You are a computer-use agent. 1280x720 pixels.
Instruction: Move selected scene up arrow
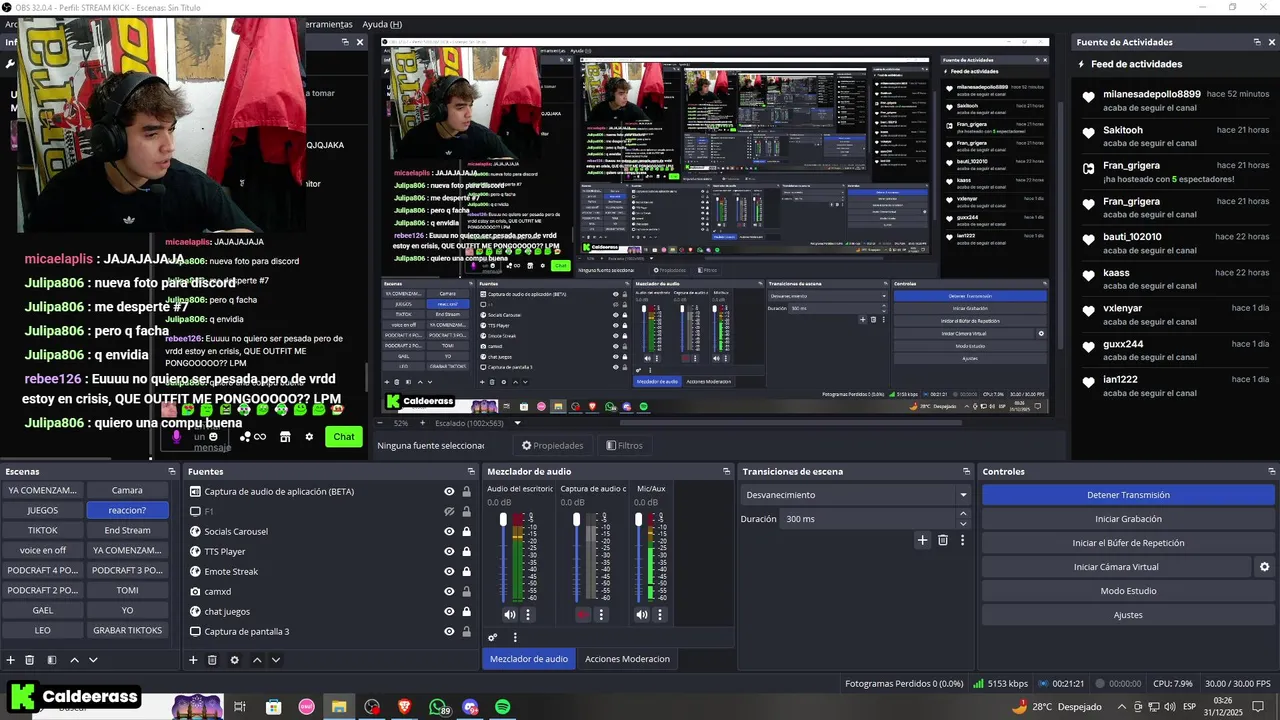point(74,660)
